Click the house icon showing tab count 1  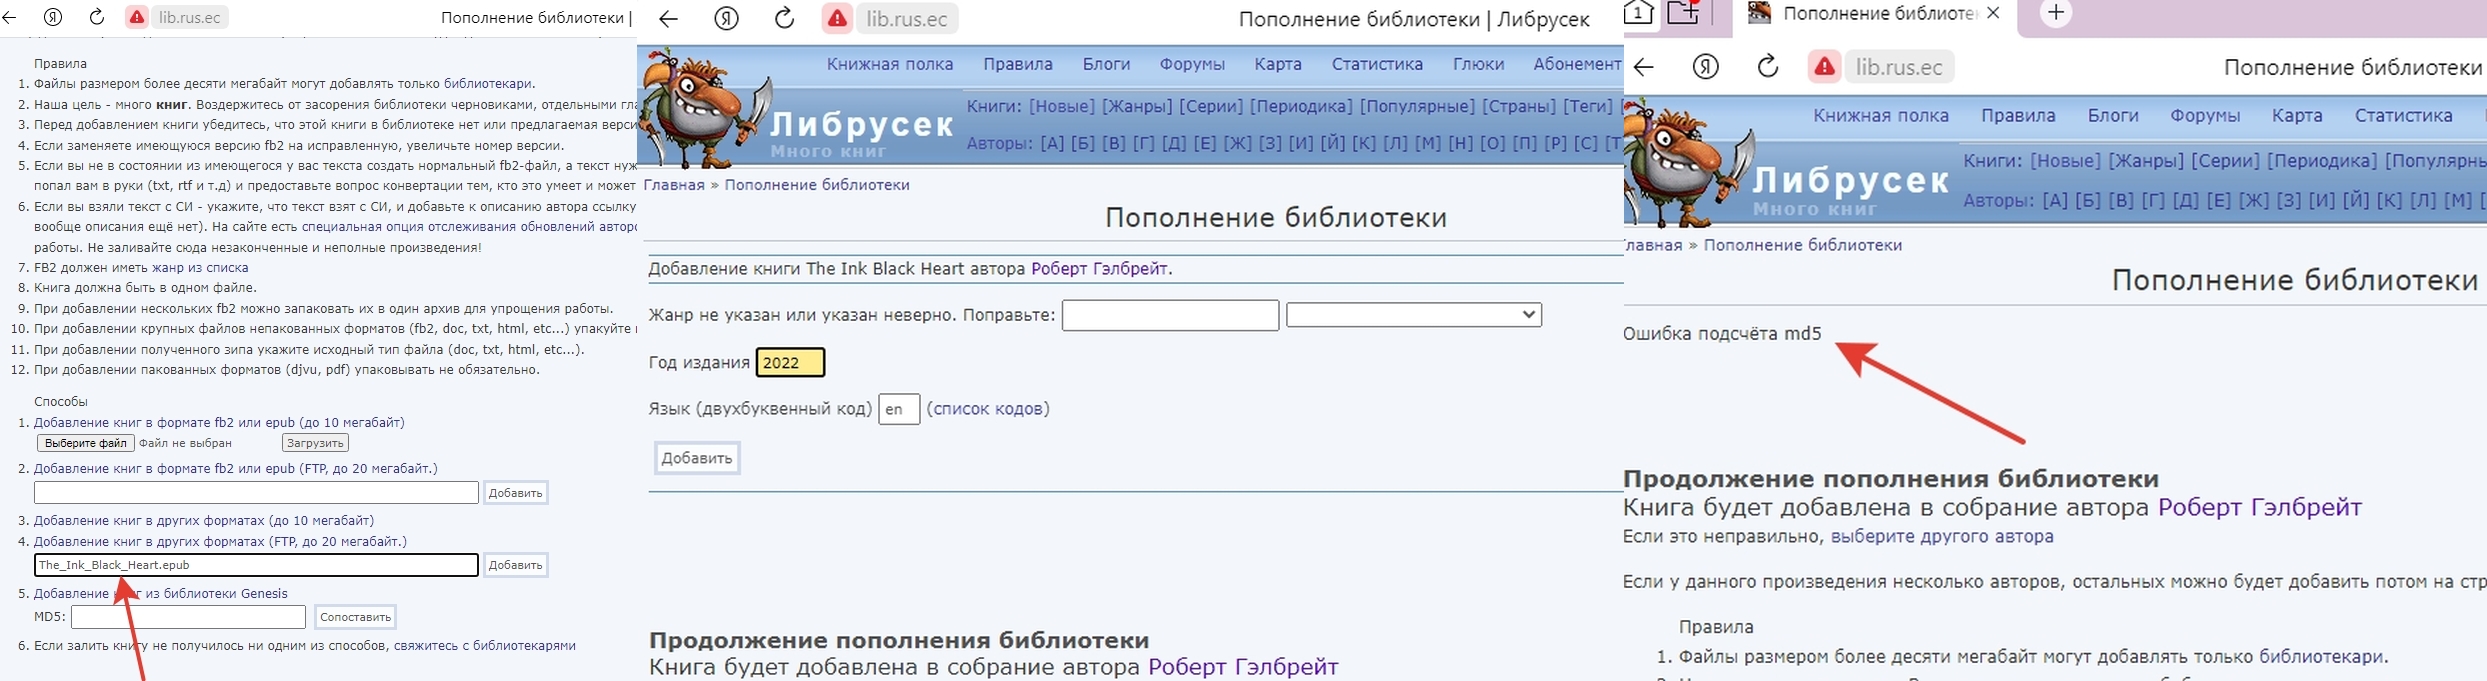click(1638, 13)
